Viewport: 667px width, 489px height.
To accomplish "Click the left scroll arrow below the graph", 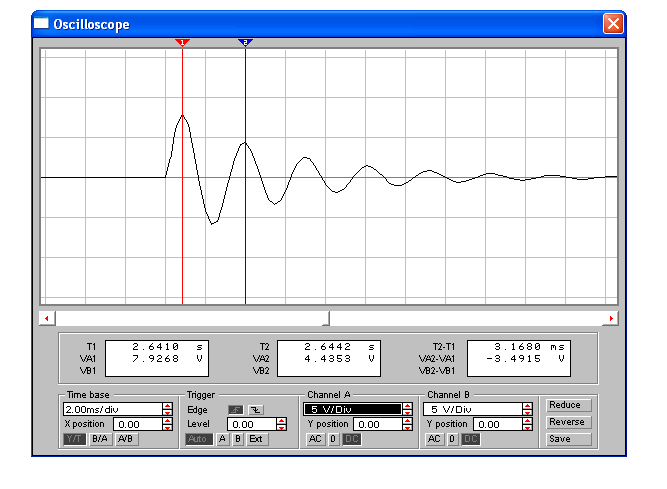I will 47,318.
